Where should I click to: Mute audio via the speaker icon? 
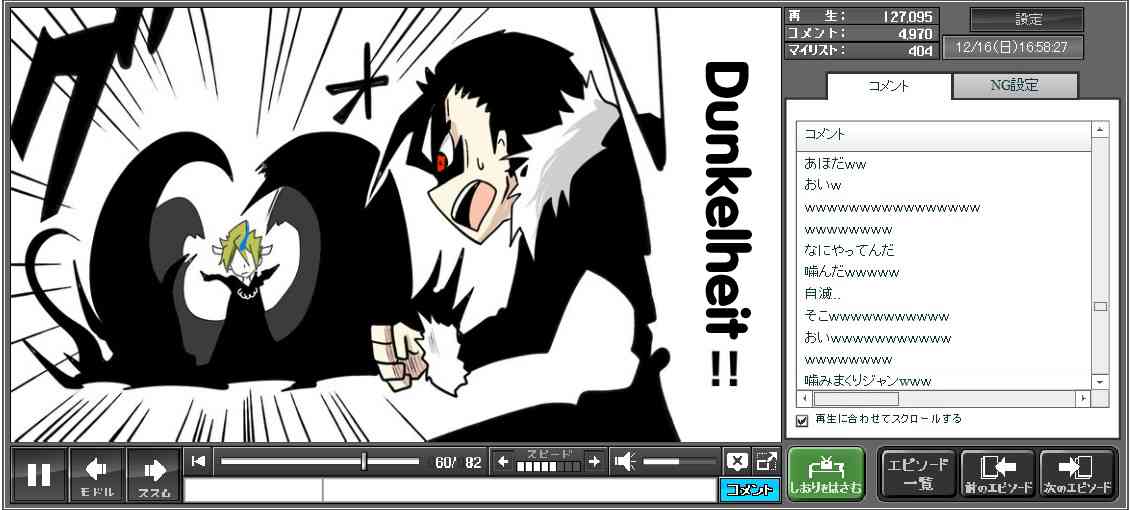click(x=625, y=461)
